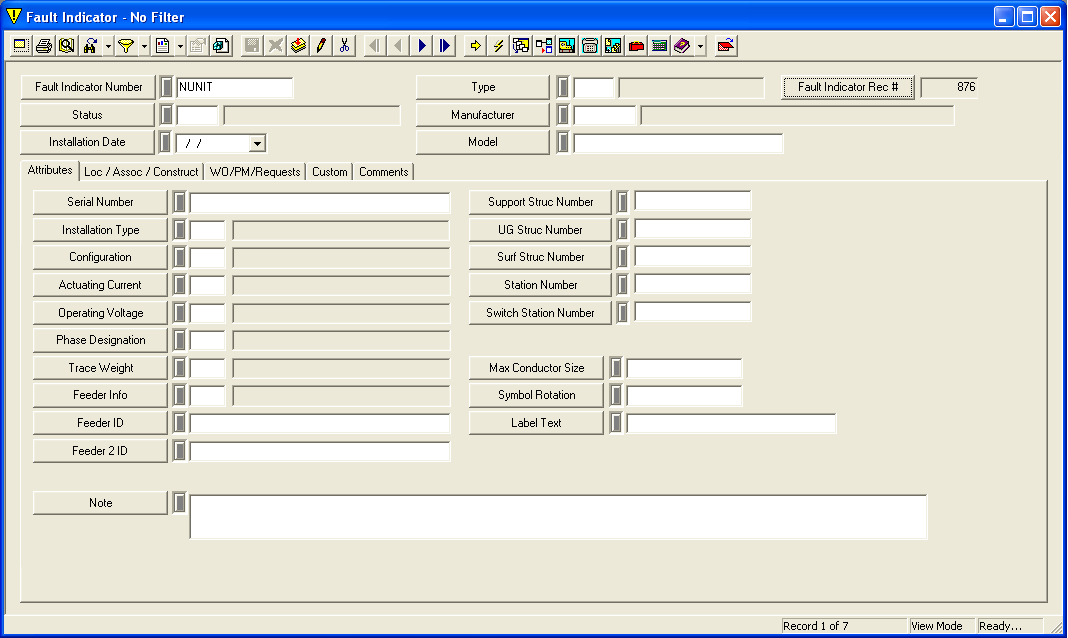Click the purple book icon

coord(682,46)
